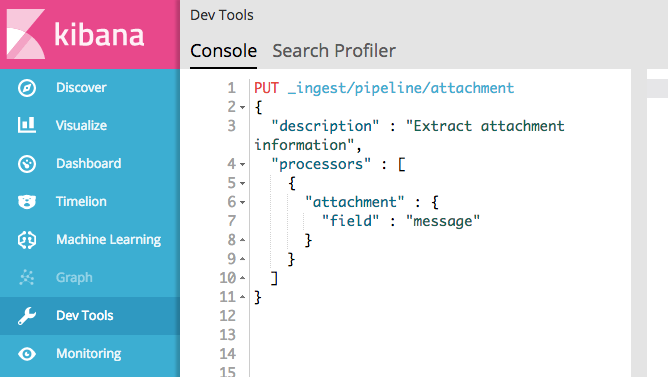The width and height of the screenshot is (668, 377).
Task: Switch to the Console tab
Action: click(x=223, y=51)
